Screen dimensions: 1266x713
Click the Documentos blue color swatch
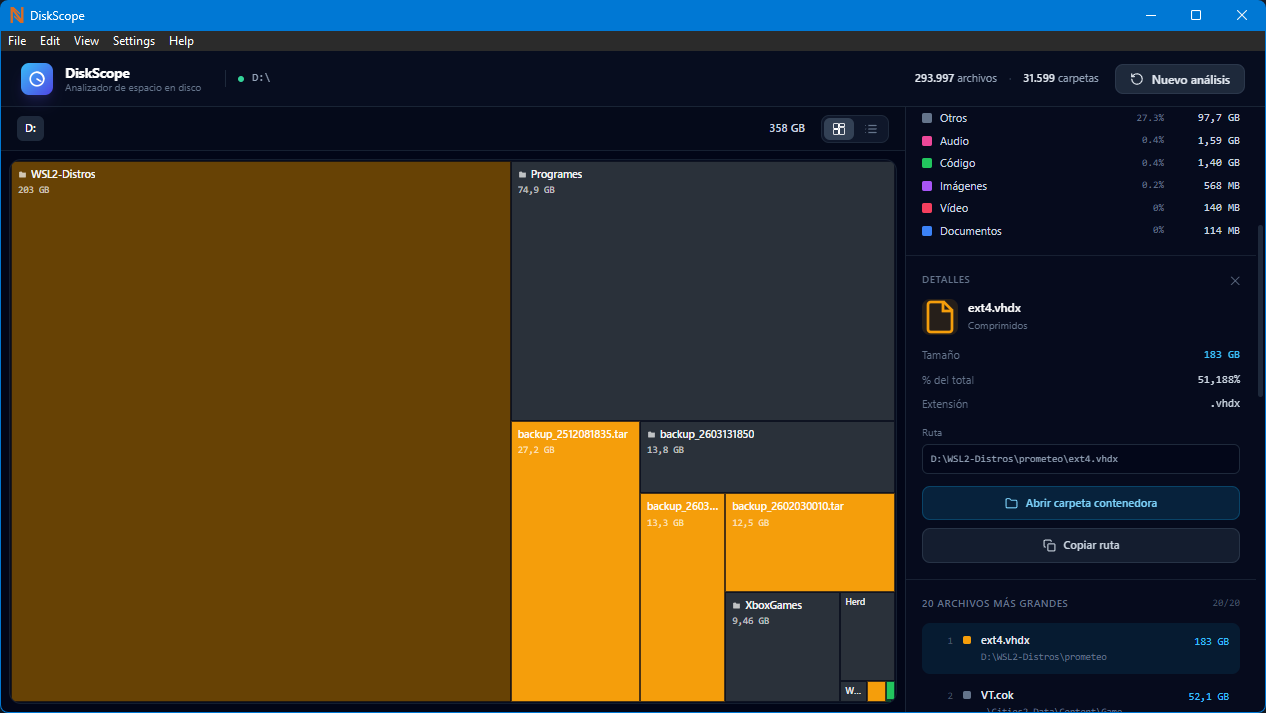pos(927,231)
